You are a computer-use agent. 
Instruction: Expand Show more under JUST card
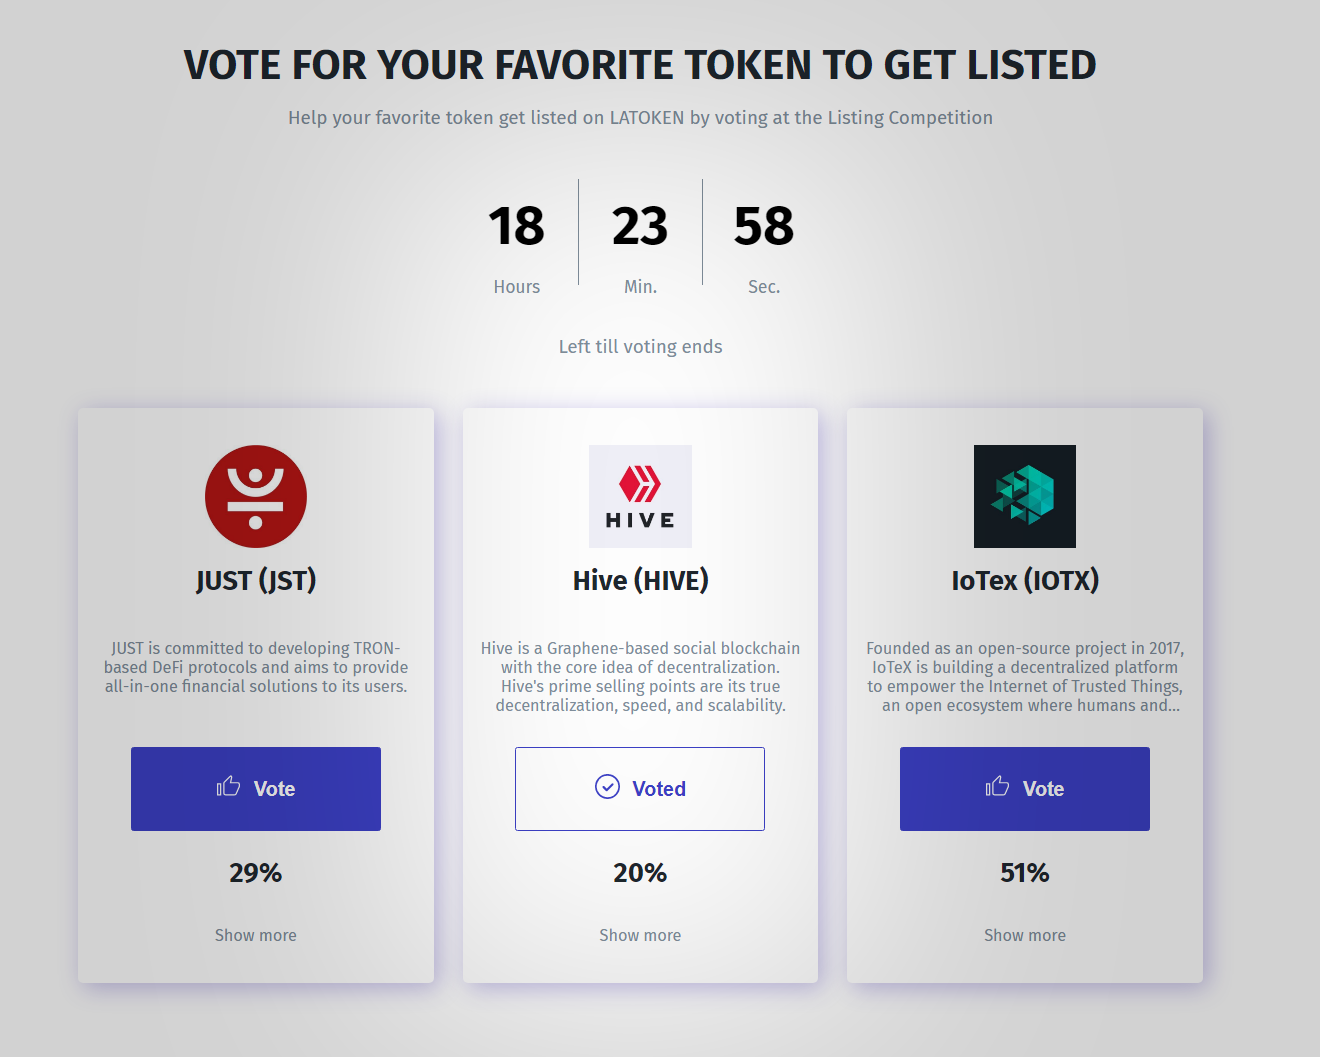256,935
